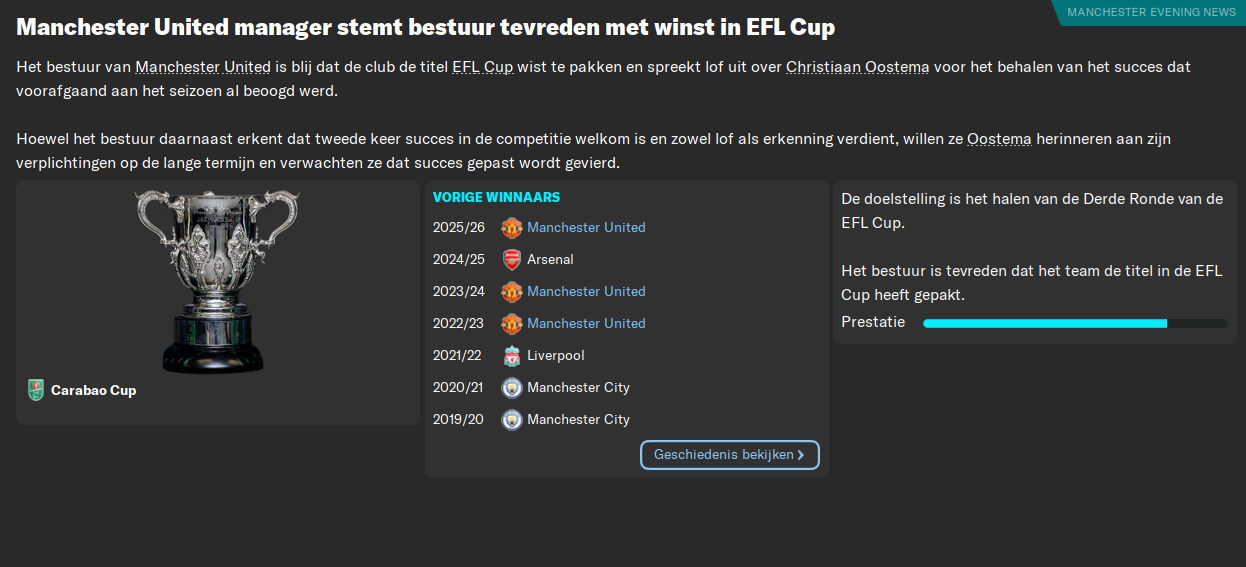Click Manchester City crest for 2019/20

click(511, 419)
